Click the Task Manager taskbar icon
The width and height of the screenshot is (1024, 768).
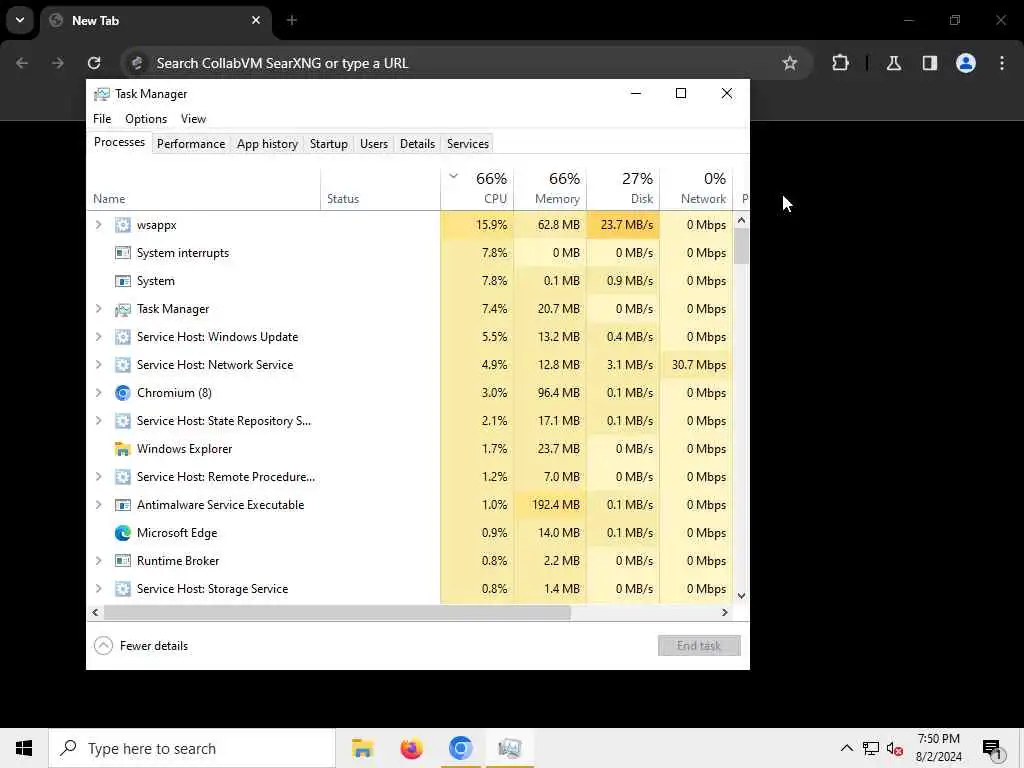509,748
